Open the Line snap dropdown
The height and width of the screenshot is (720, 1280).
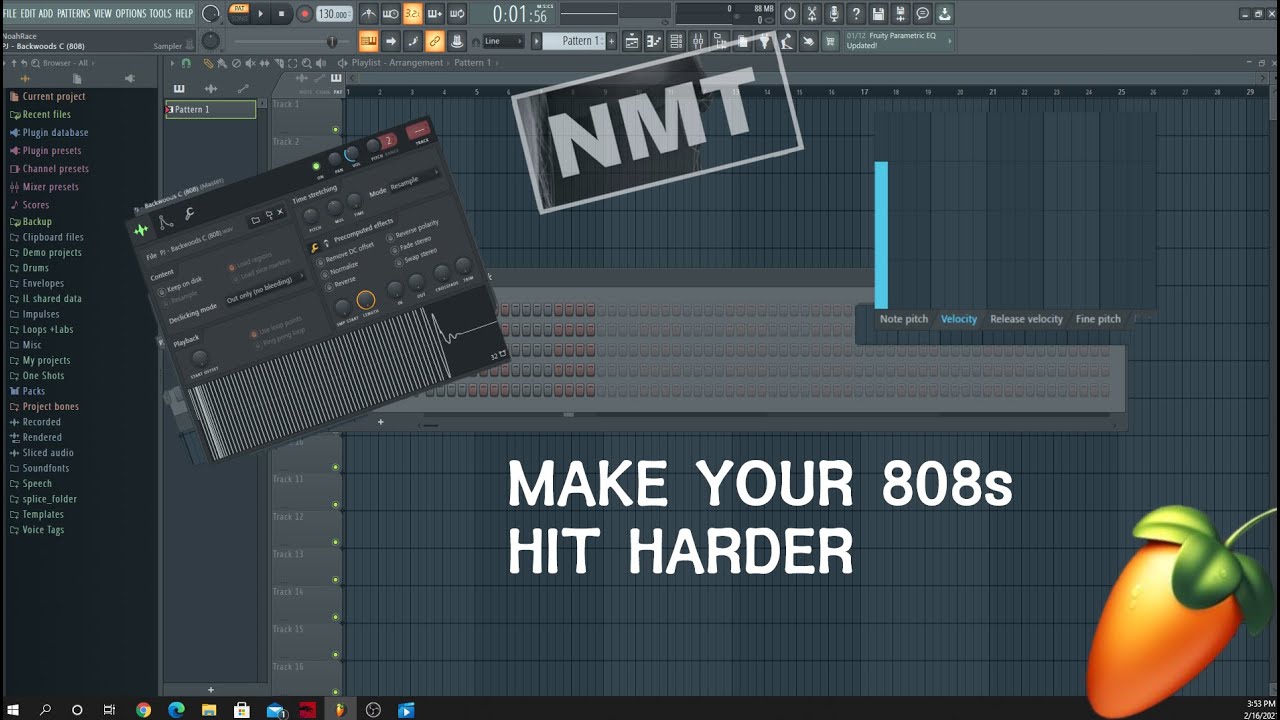point(503,41)
